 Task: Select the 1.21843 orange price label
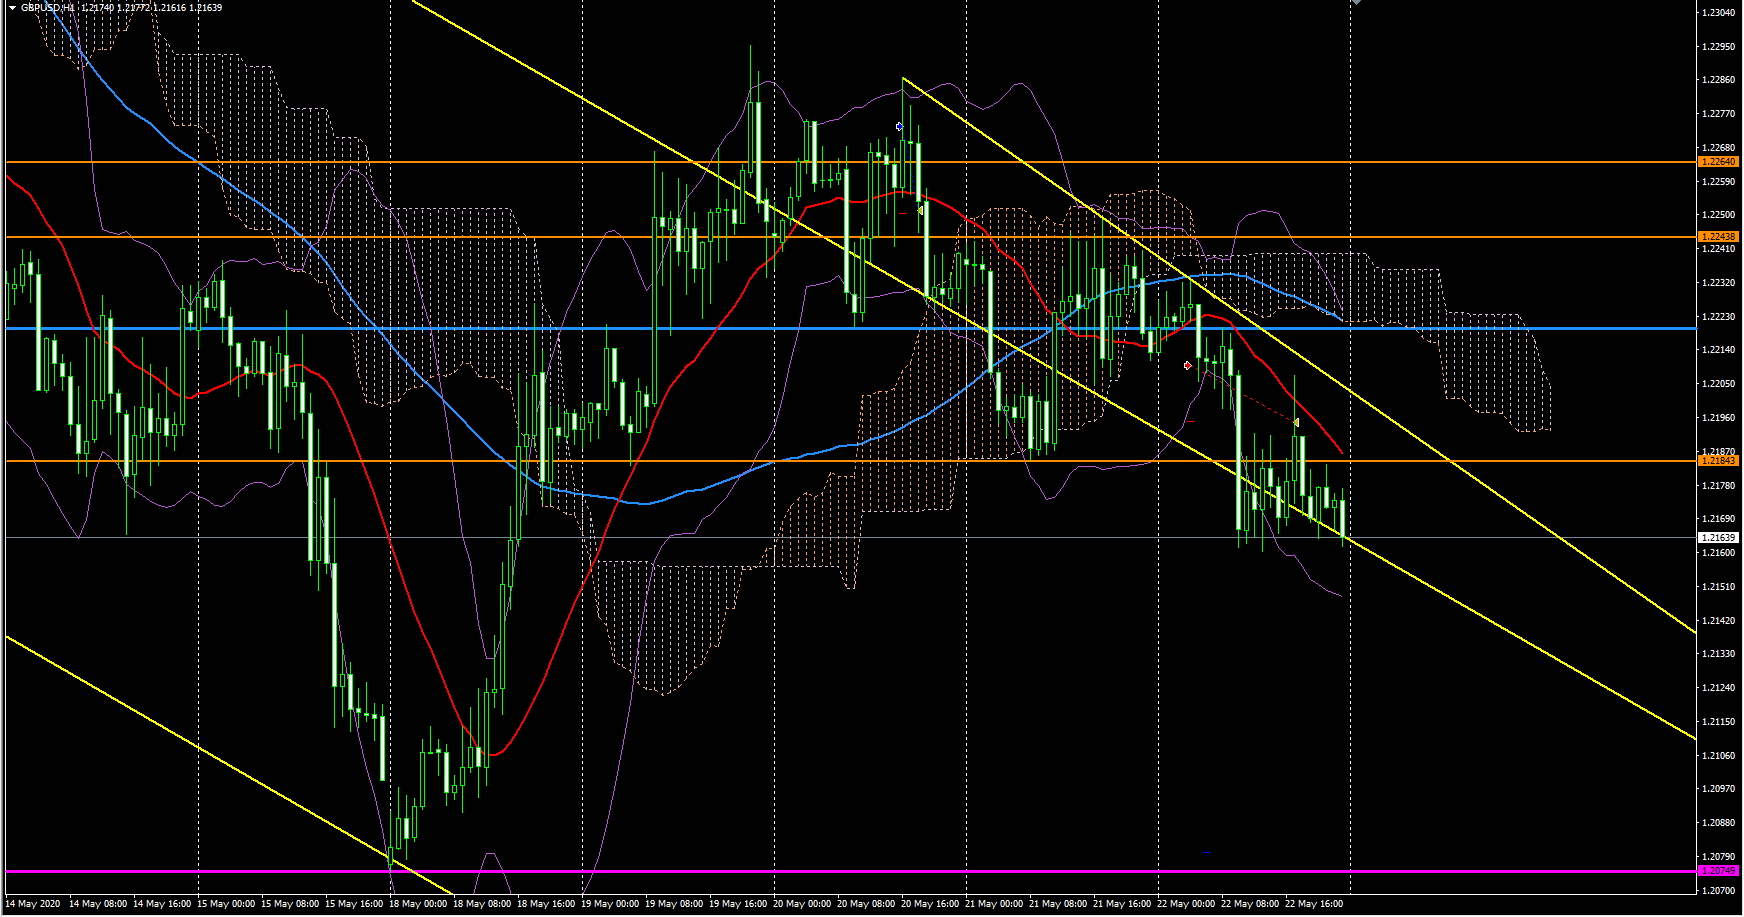1719,461
